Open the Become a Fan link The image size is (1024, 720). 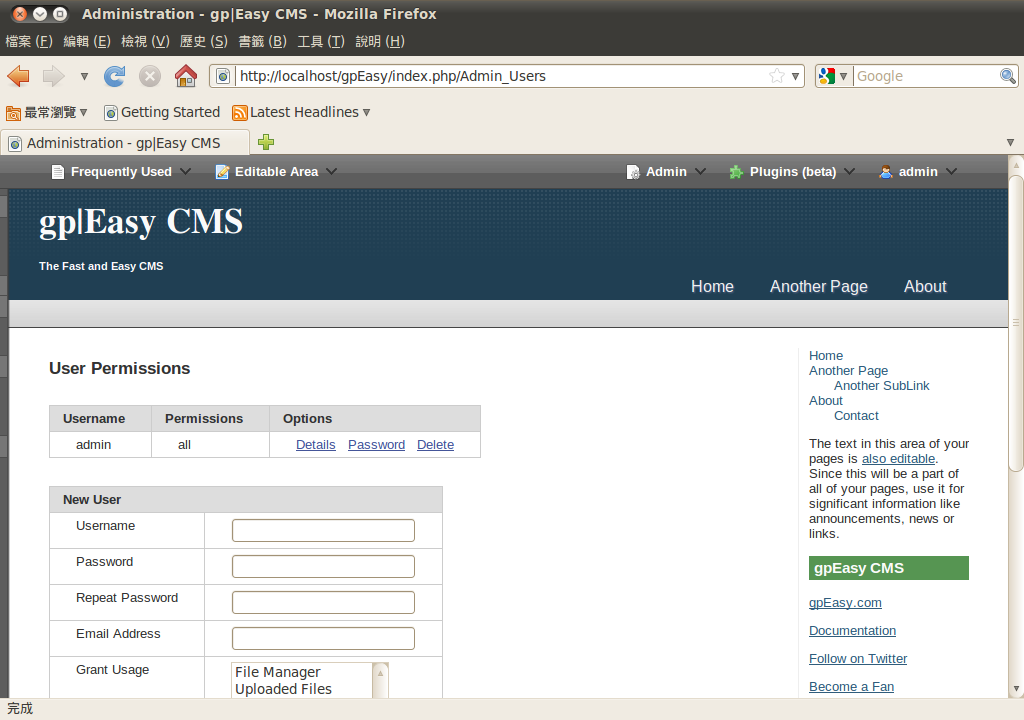coord(851,687)
